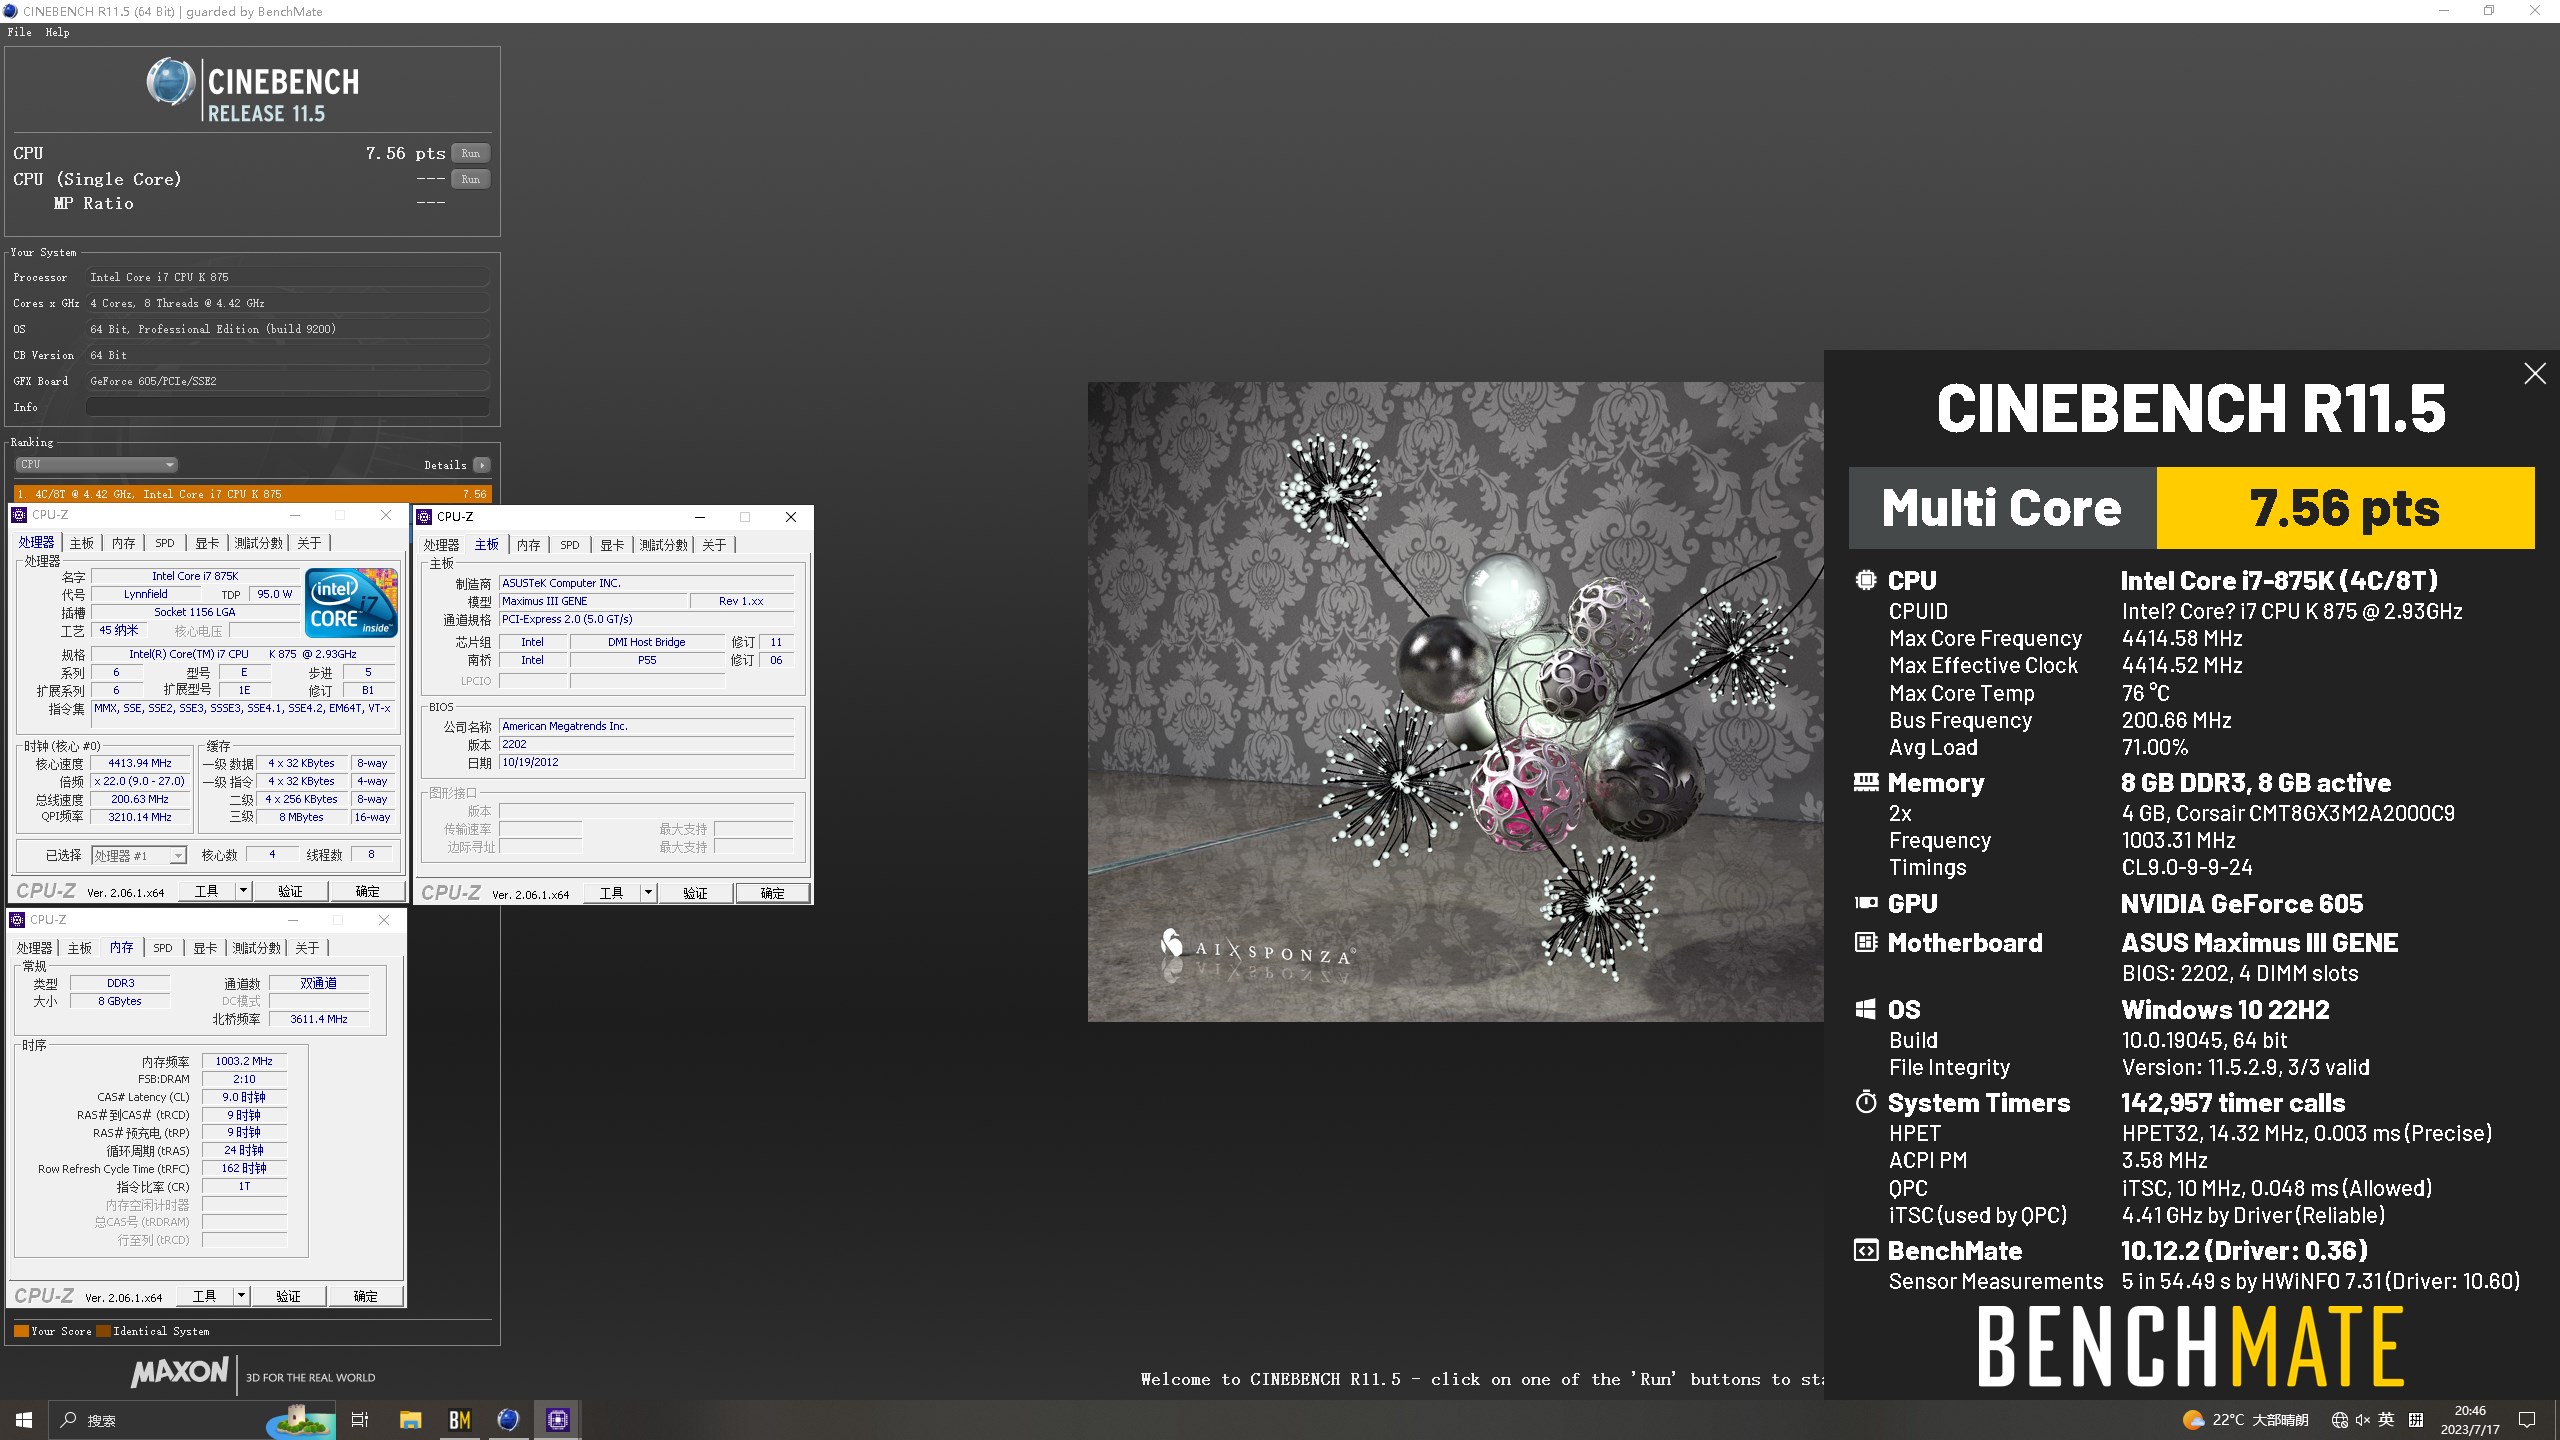The height and width of the screenshot is (1440, 2560).
Task: Open the Ranking CPU dropdown
Action: coord(96,464)
